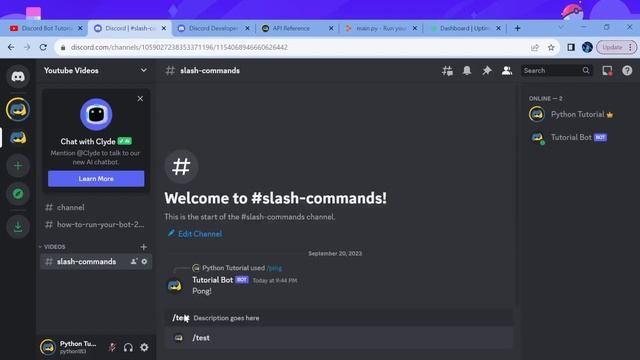Select the second Python server icon below
The width and height of the screenshot is (640, 360).
(18, 138)
